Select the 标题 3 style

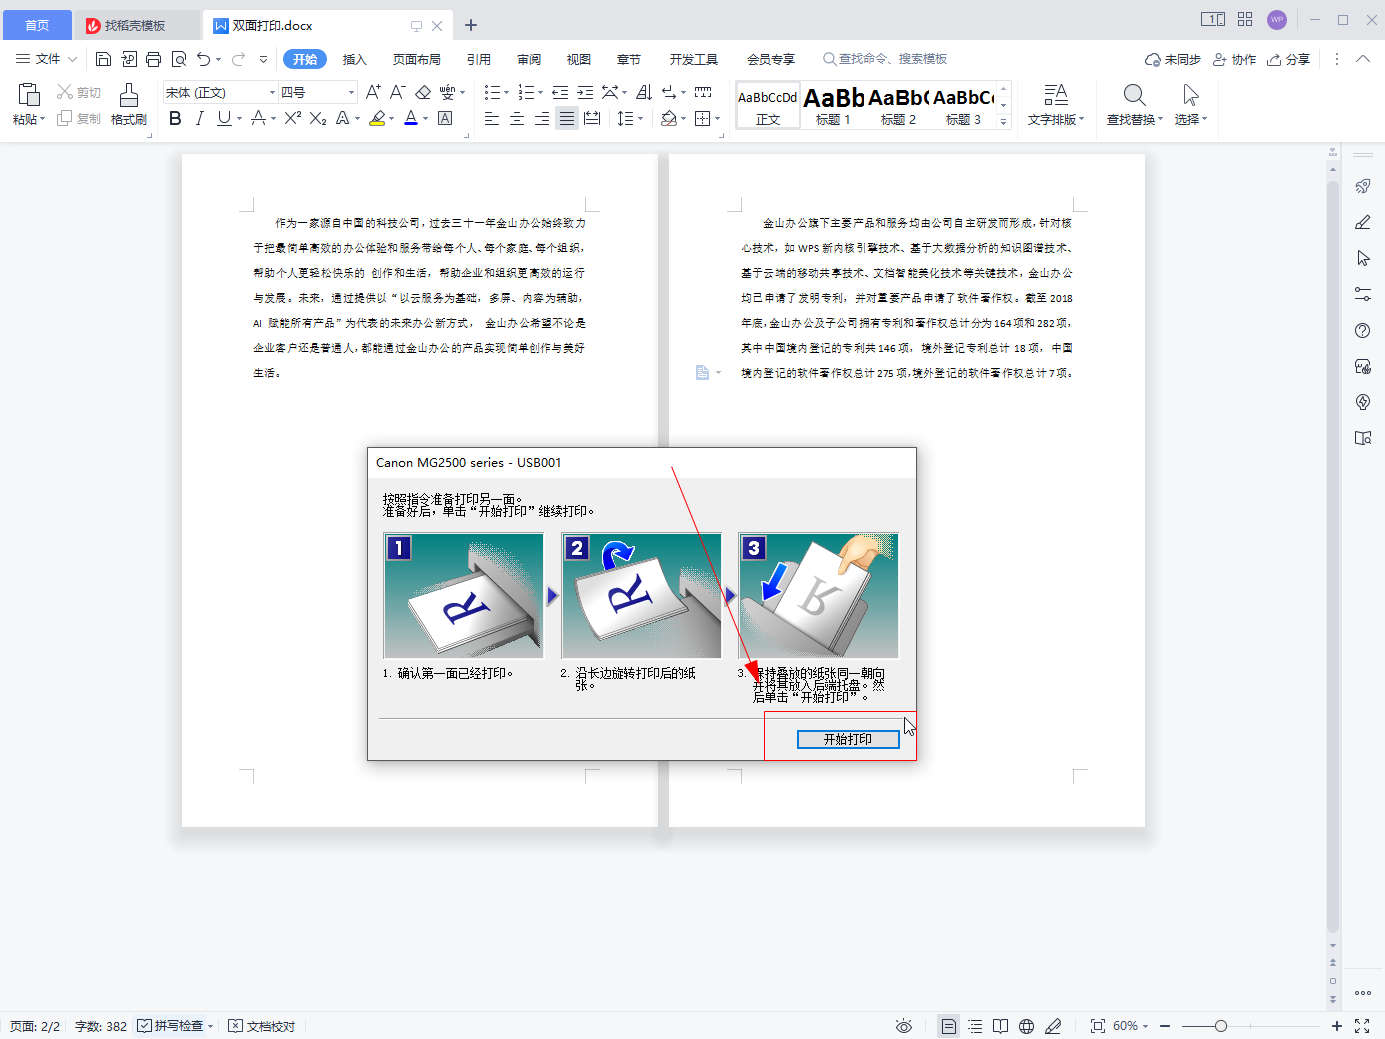(x=963, y=105)
